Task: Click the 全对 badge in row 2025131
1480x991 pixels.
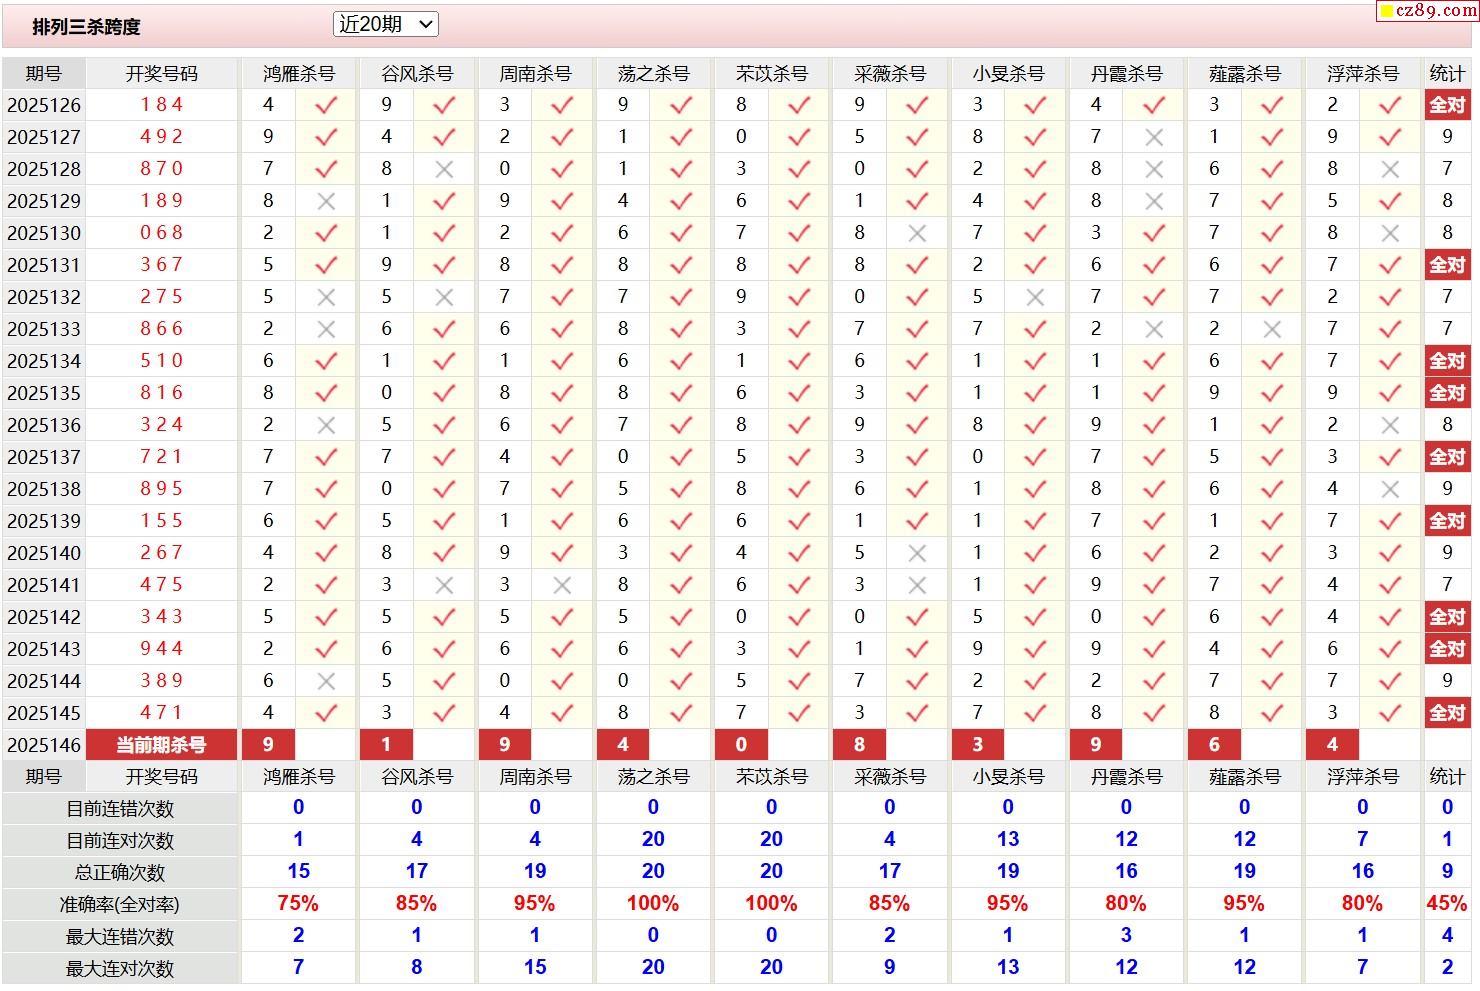Action: (x=1447, y=265)
